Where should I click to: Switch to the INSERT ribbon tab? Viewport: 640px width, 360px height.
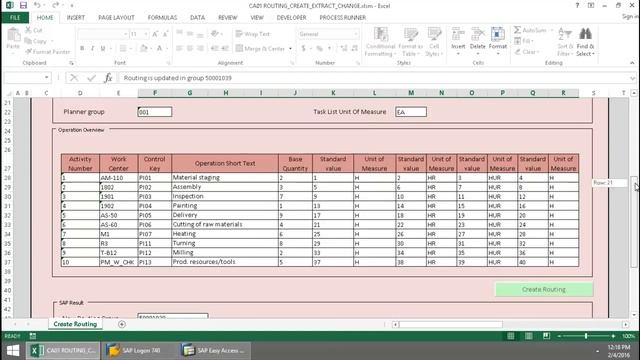(76, 18)
